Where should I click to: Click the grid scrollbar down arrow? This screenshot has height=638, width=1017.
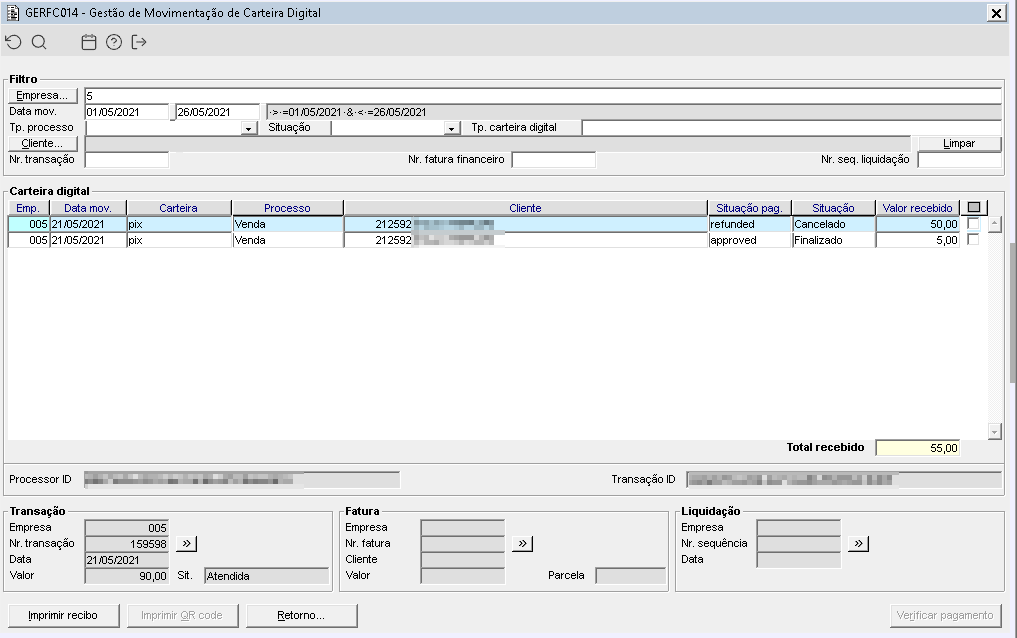(x=994, y=431)
